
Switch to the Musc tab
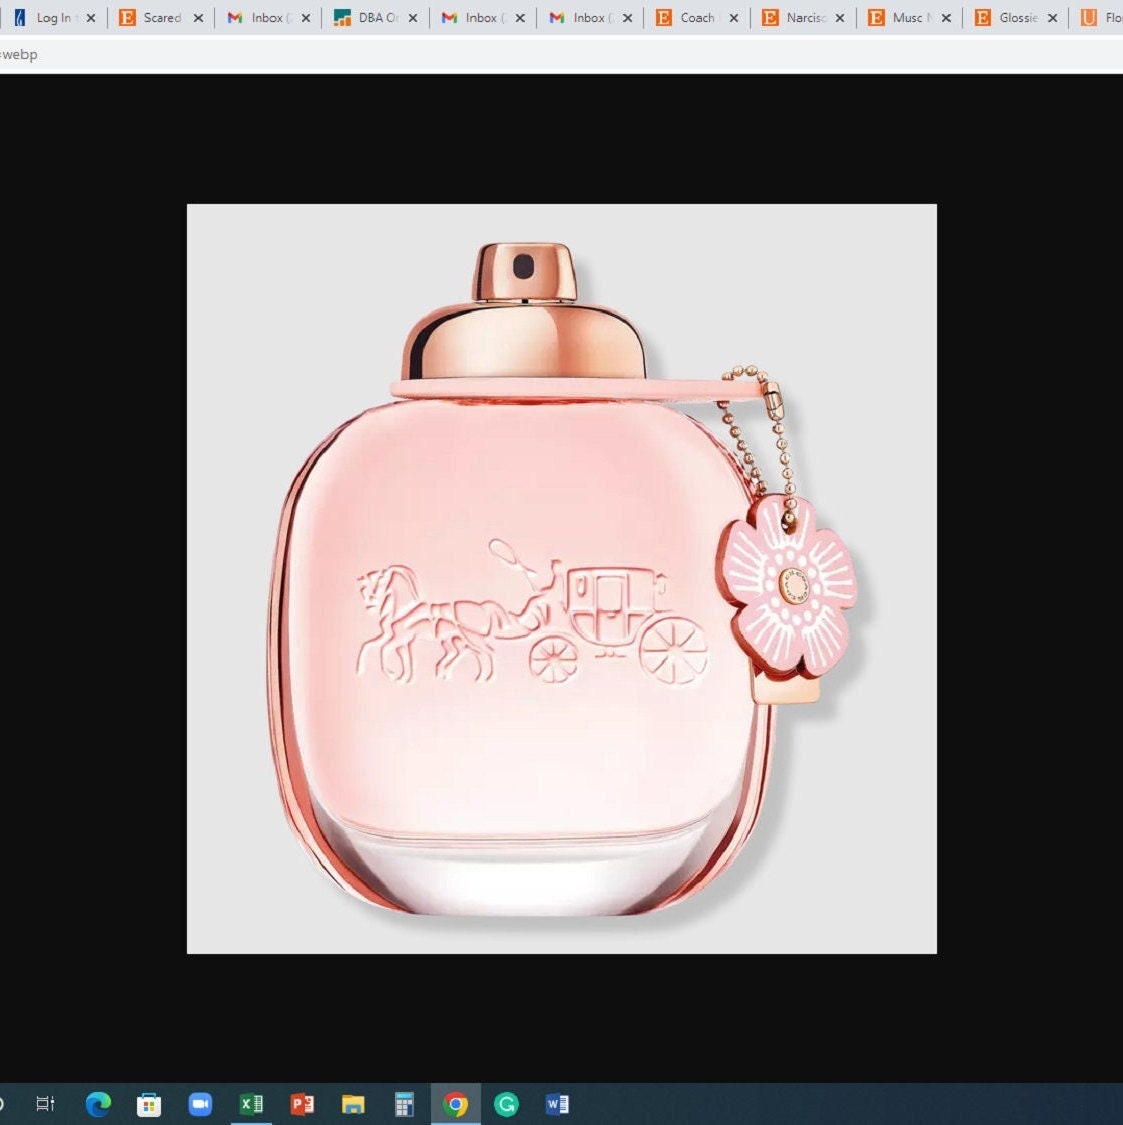[x=910, y=18]
